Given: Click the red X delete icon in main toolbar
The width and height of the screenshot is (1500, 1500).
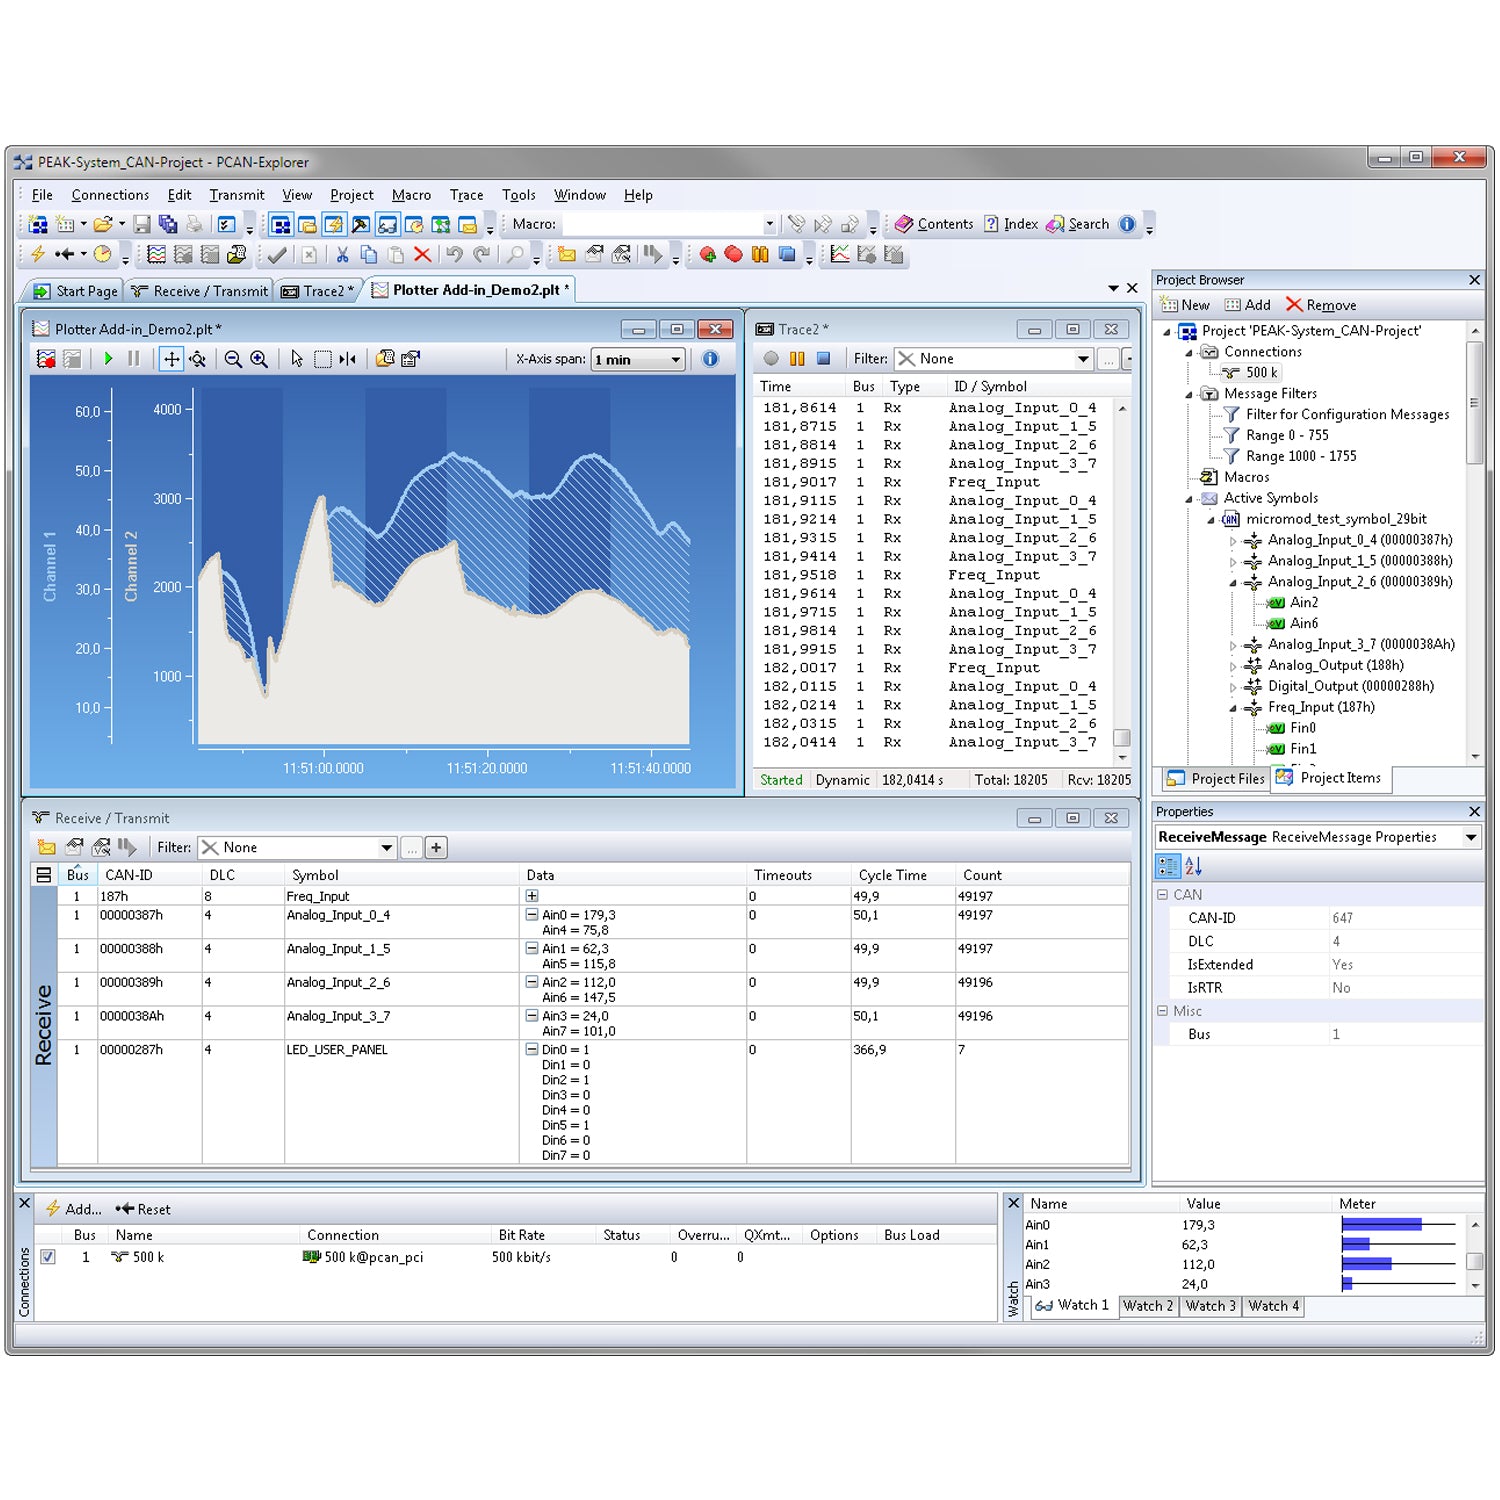Looking at the screenshot, I should pos(422,255).
